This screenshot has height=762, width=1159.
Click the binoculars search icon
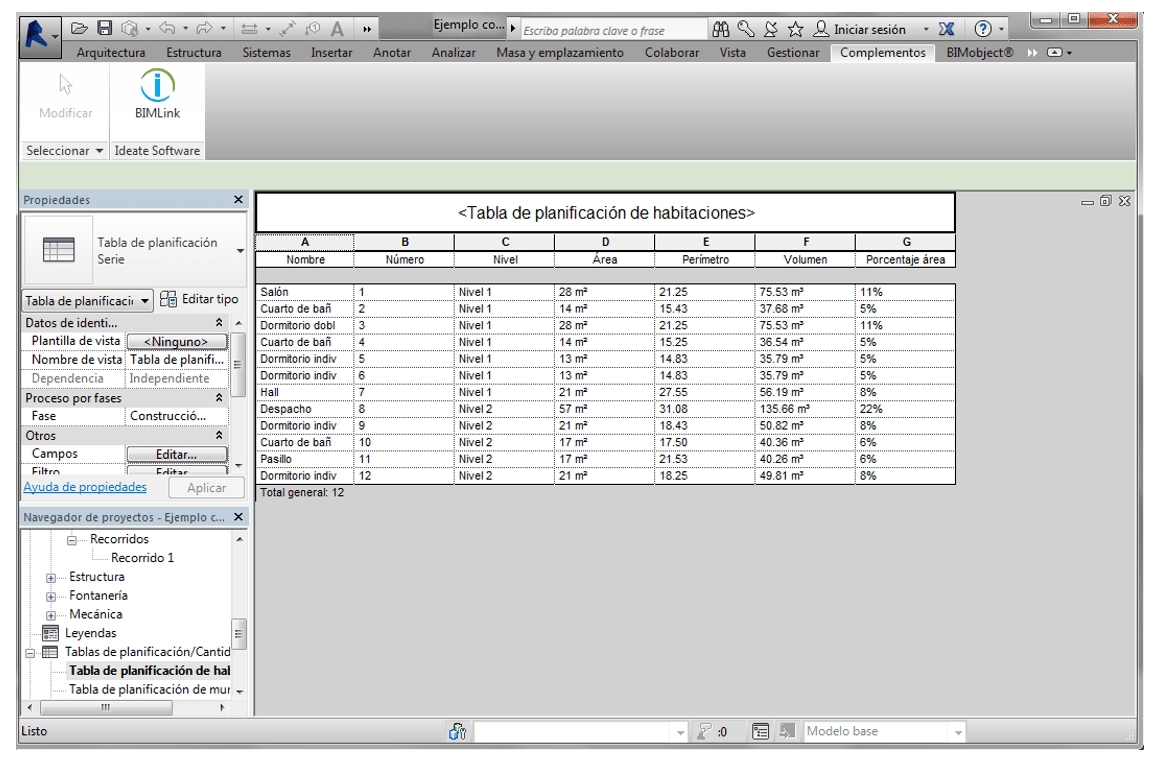pyautogui.click(x=721, y=30)
